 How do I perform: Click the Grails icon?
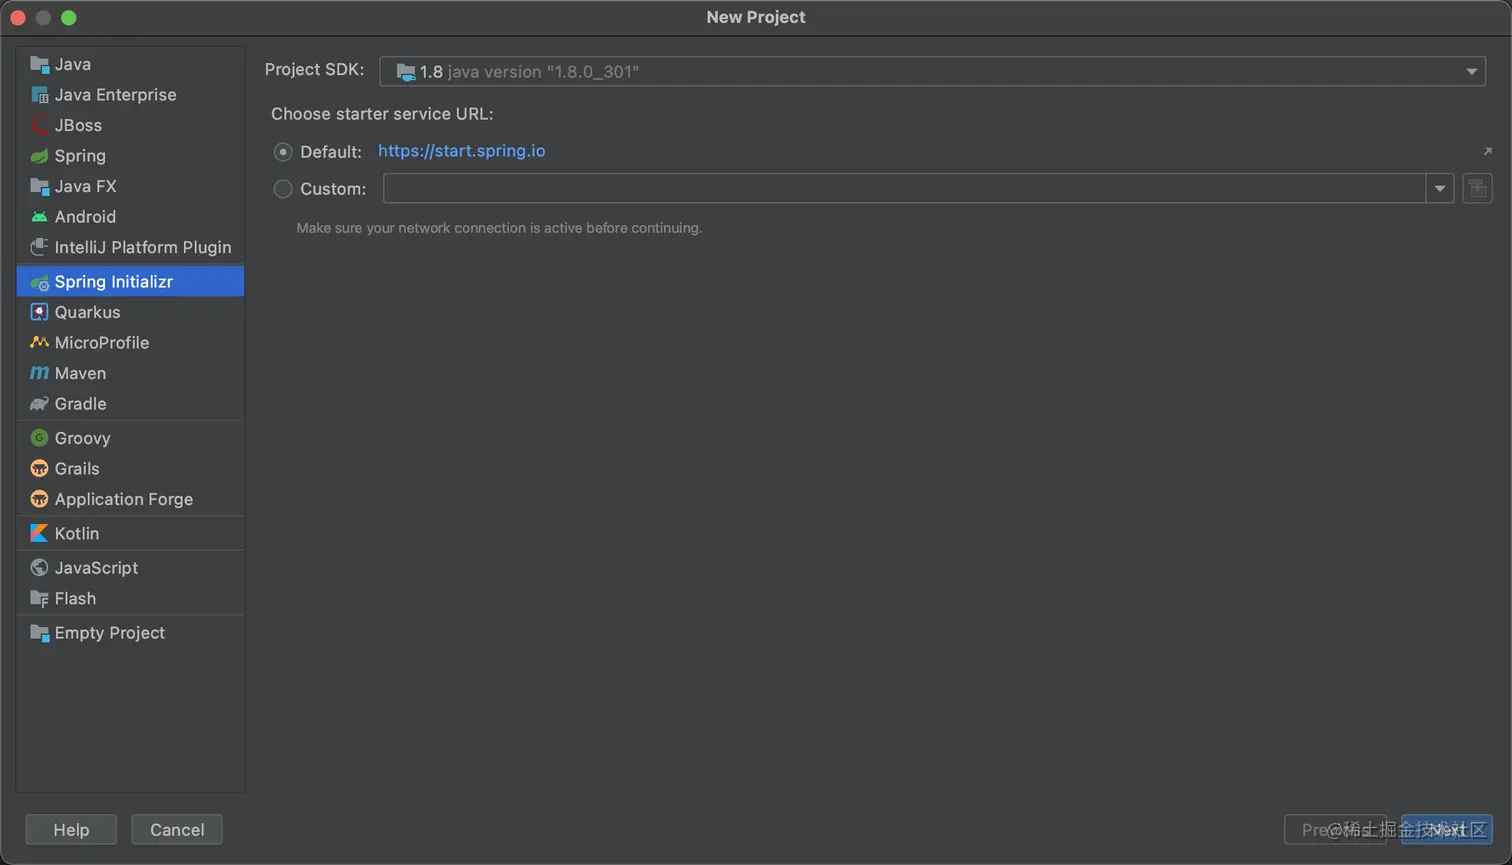pos(39,469)
